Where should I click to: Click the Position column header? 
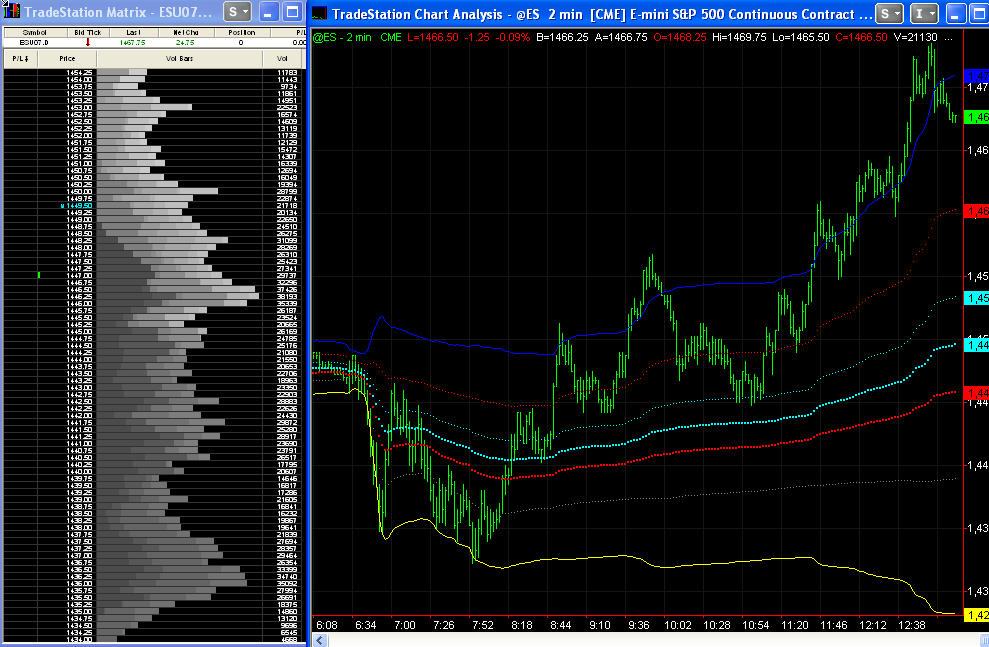pyautogui.click(x=242, y=32)
